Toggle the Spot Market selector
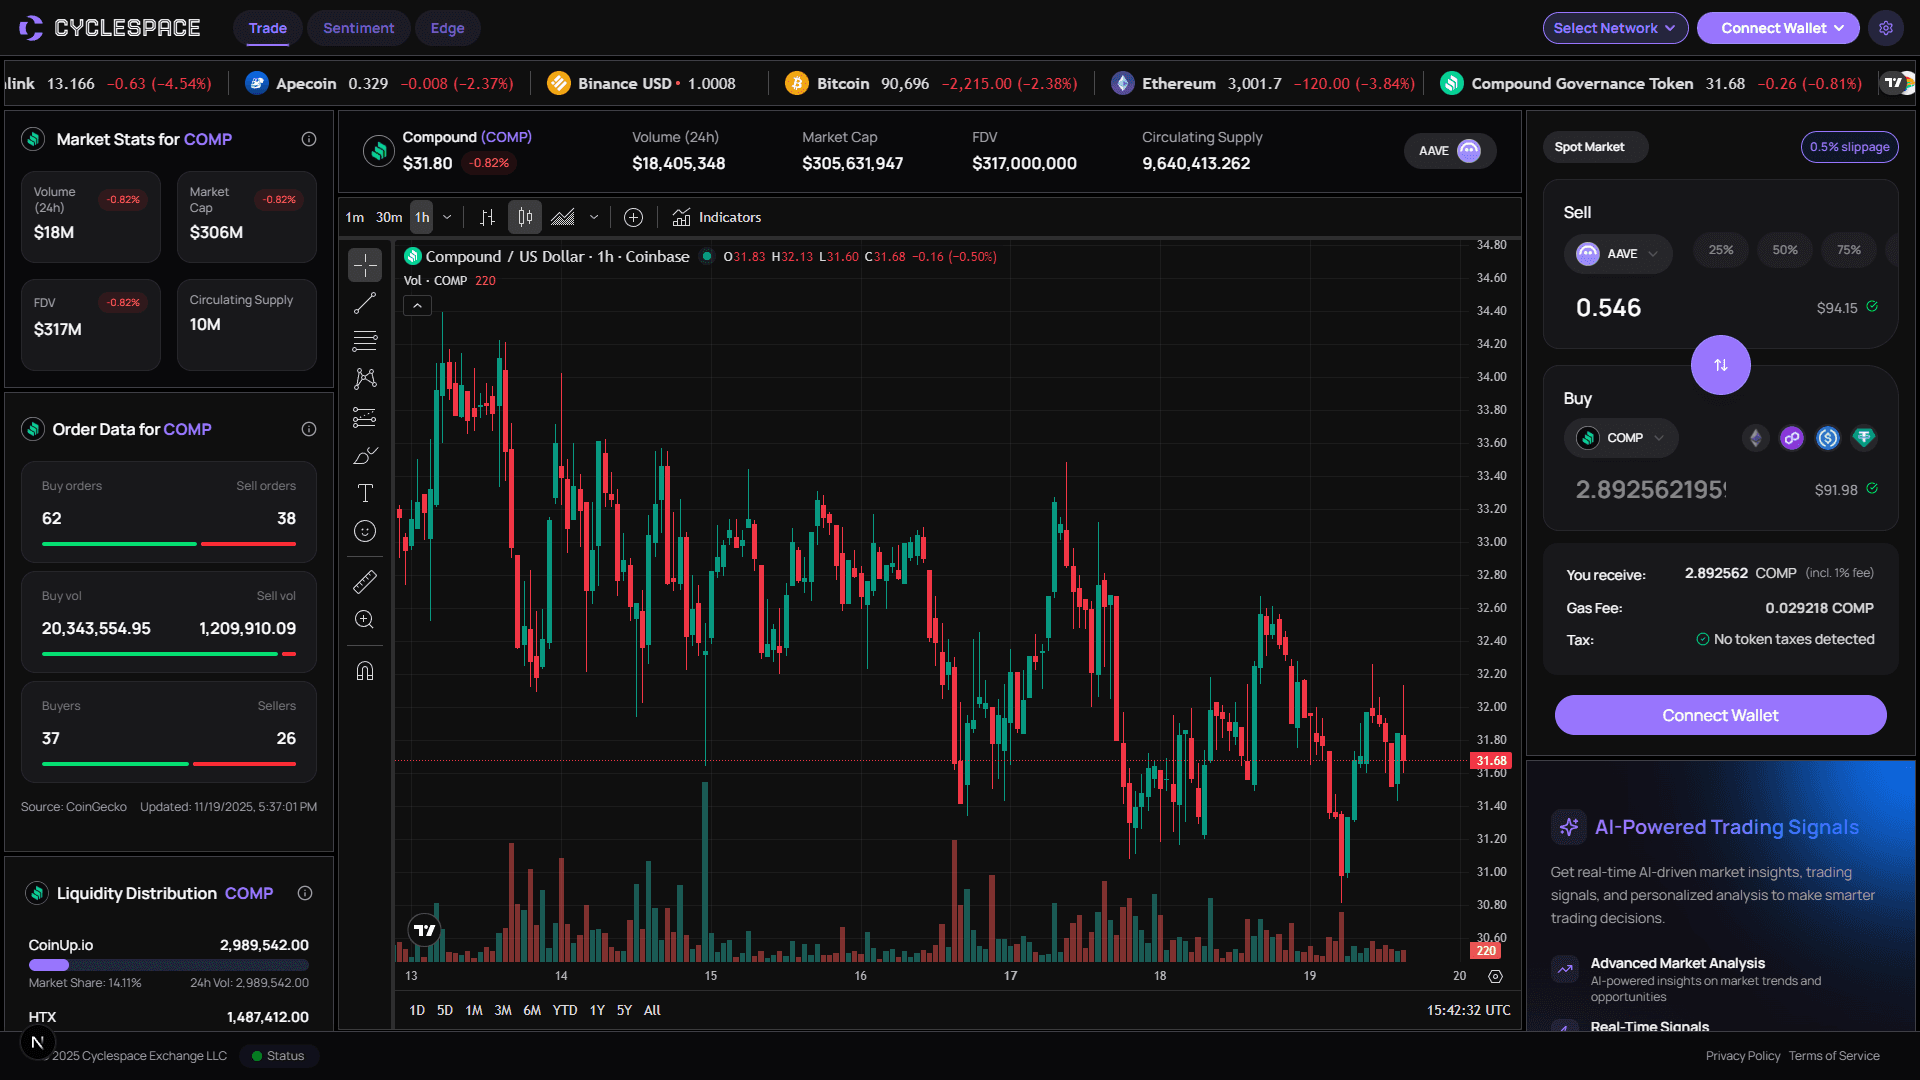Image resolution: width=1920 pixels, height=1080 pixels. pyautogui.click(x=1594, y=146)
